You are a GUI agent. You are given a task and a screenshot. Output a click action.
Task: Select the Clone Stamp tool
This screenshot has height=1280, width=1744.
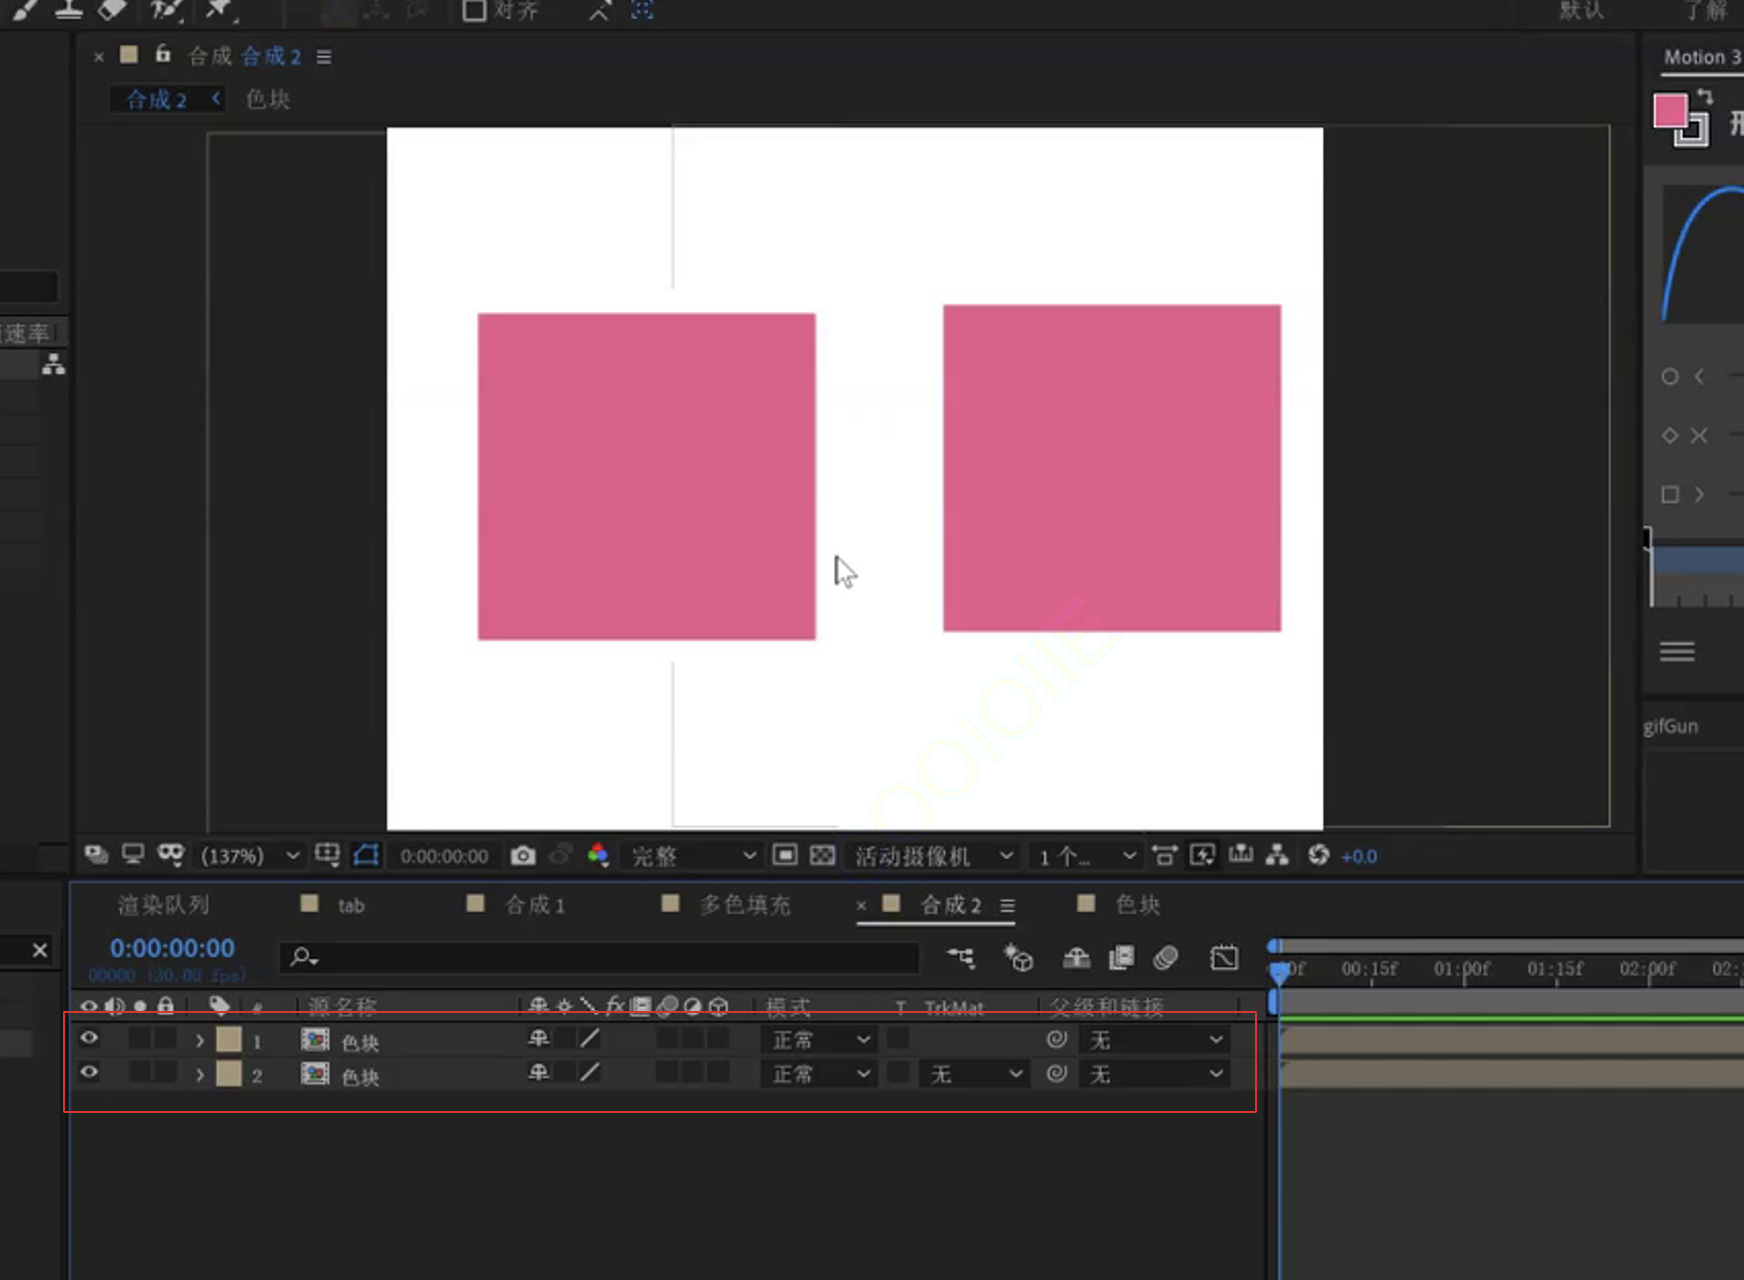click(x=68, y=9)
